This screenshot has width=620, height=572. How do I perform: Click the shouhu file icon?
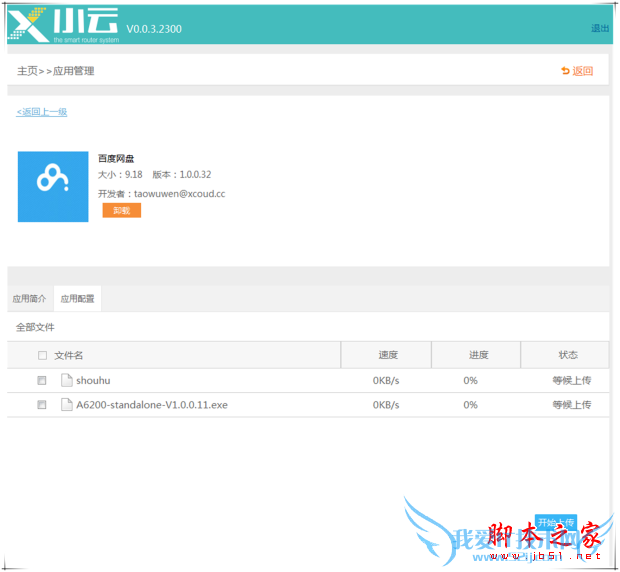tap(67, 380)
